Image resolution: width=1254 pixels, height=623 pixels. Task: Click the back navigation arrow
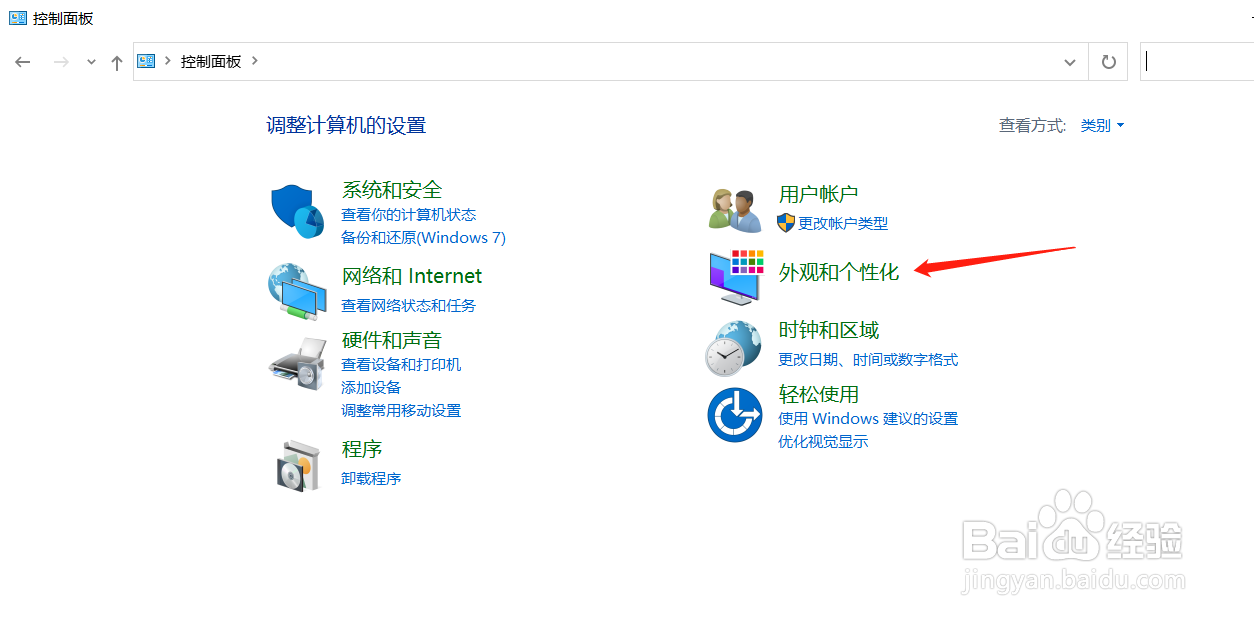coord(22,61)
